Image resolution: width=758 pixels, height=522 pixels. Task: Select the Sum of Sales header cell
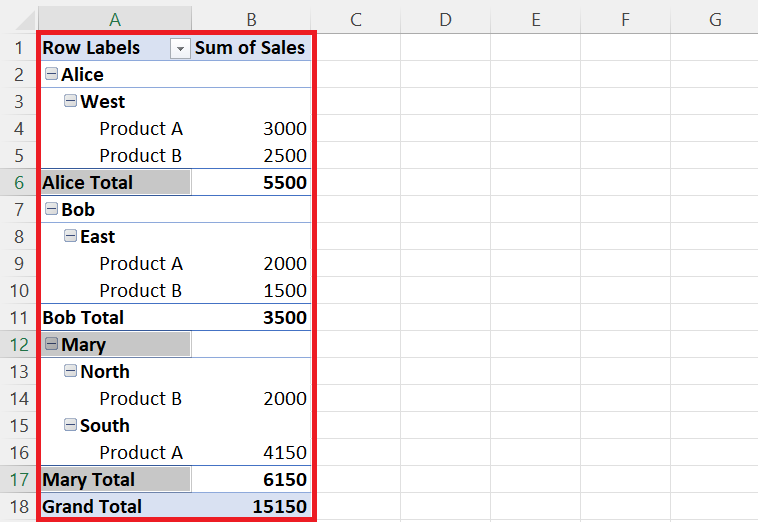click(x=251, y=47)
